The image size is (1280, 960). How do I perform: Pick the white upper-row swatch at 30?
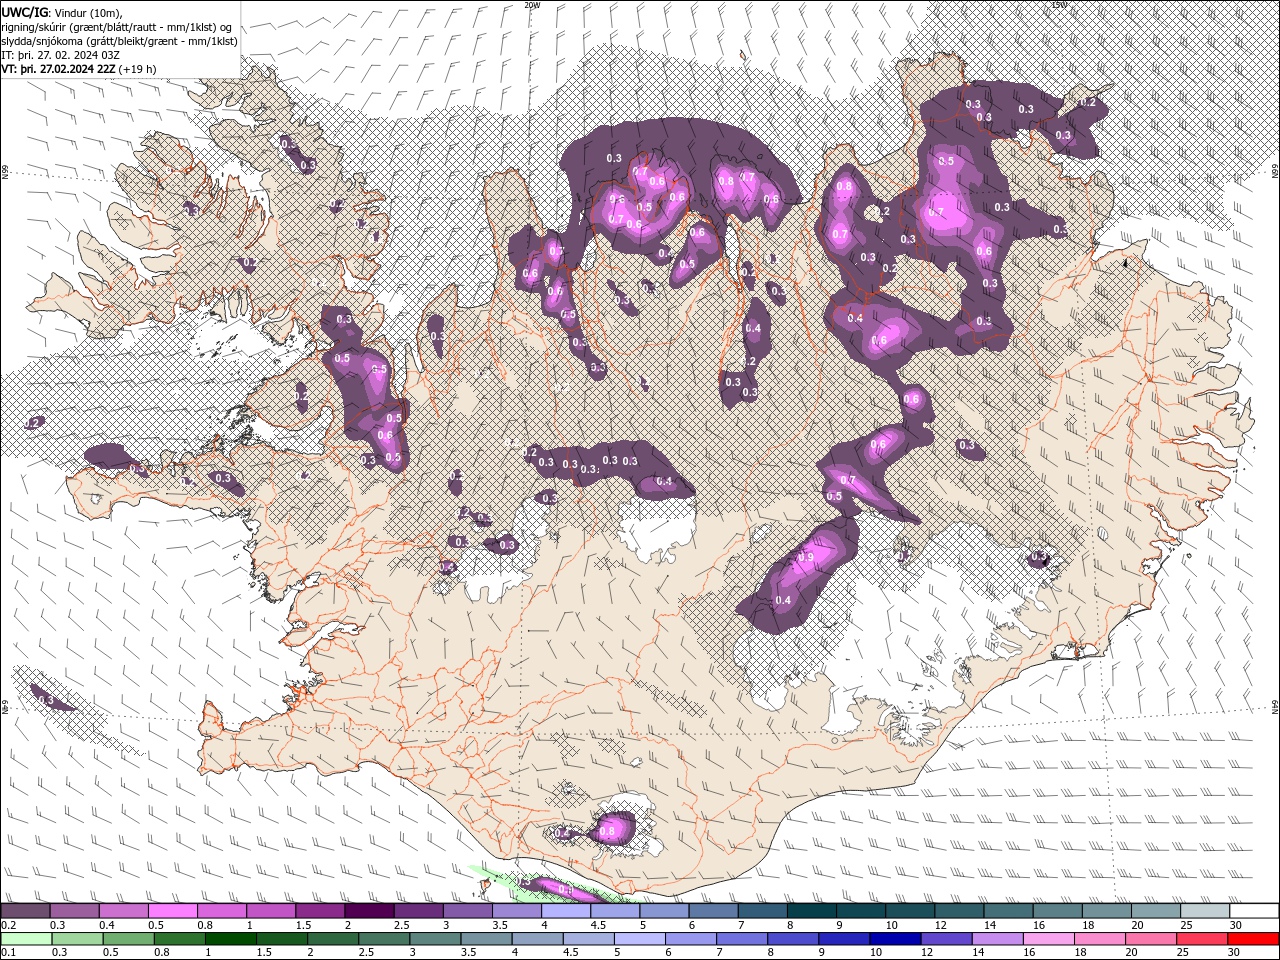click(1255, 911)
